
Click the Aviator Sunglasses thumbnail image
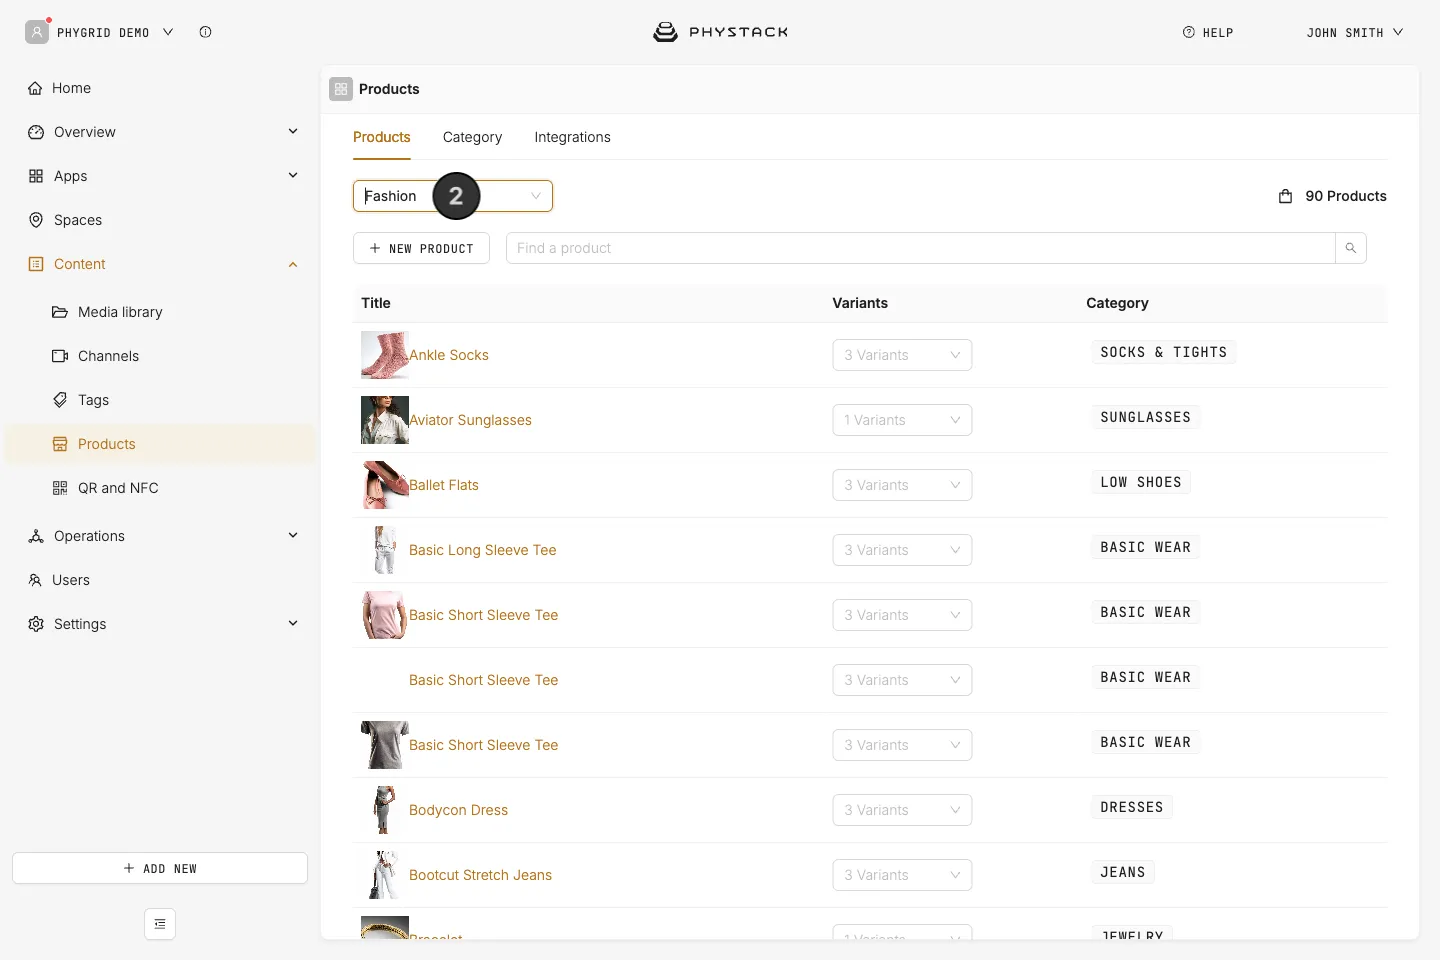click(x=385, y=420)
